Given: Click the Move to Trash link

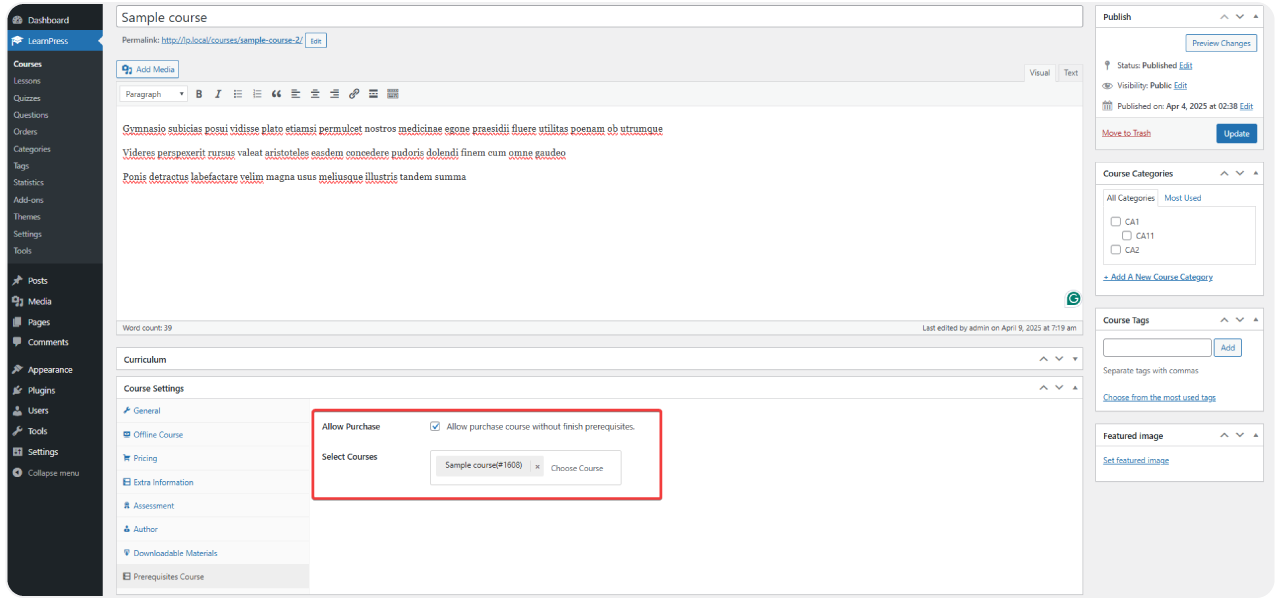Looking at the screenshot, I should 1126,133.
